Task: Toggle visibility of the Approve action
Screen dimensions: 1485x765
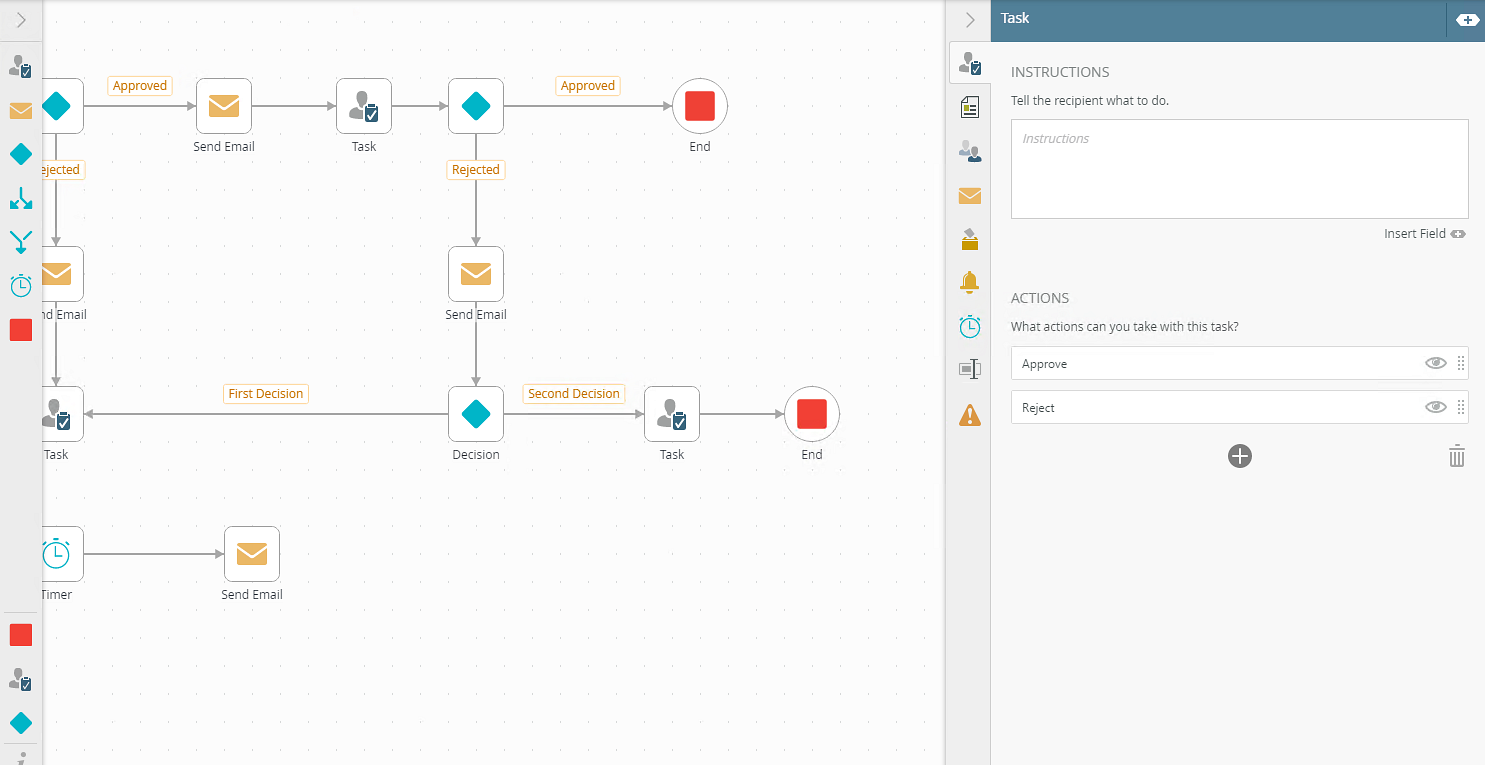Action: click(1435, 363)
